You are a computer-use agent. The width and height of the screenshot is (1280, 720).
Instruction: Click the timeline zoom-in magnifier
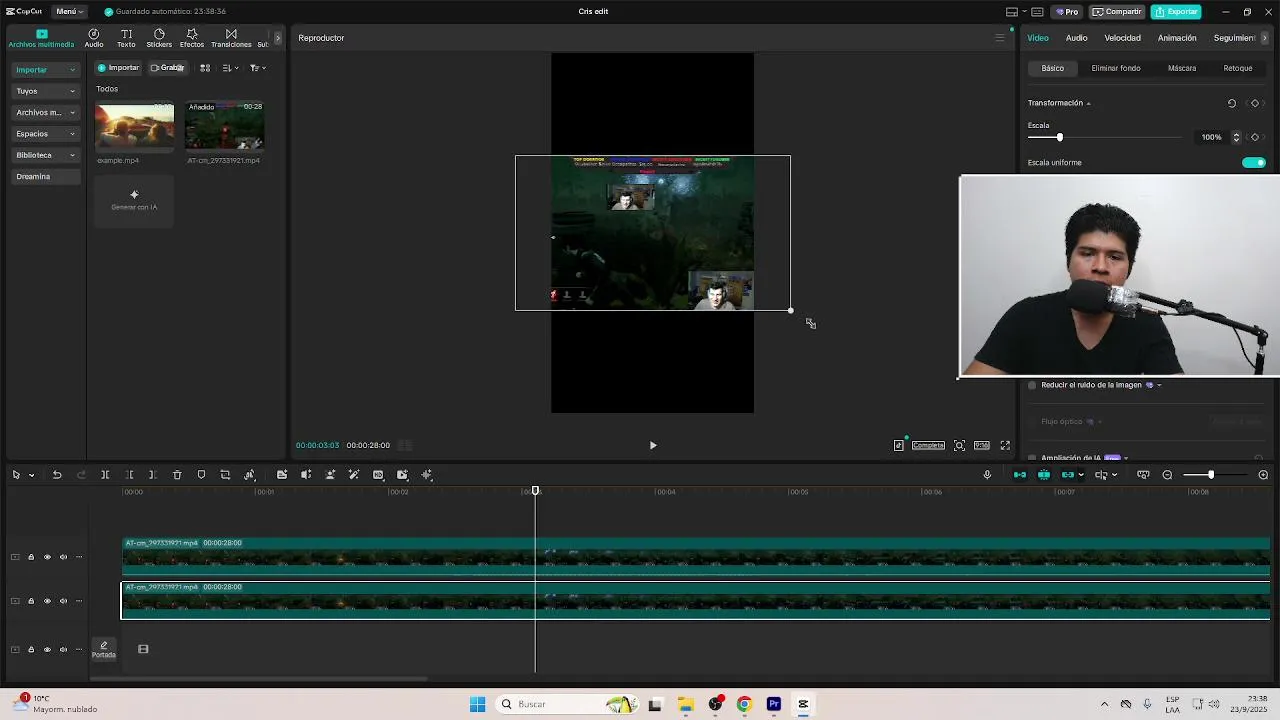(x=1263, y=475)
